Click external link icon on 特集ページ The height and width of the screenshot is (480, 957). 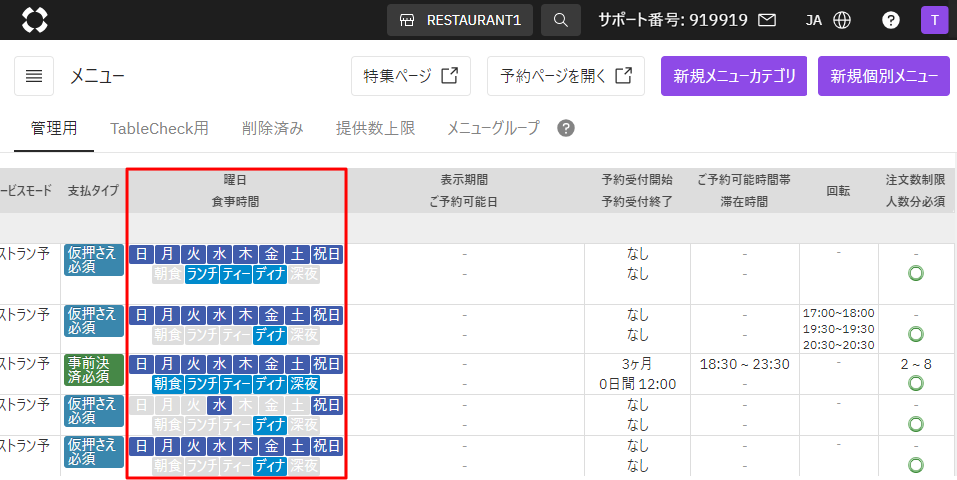point(450,76)
